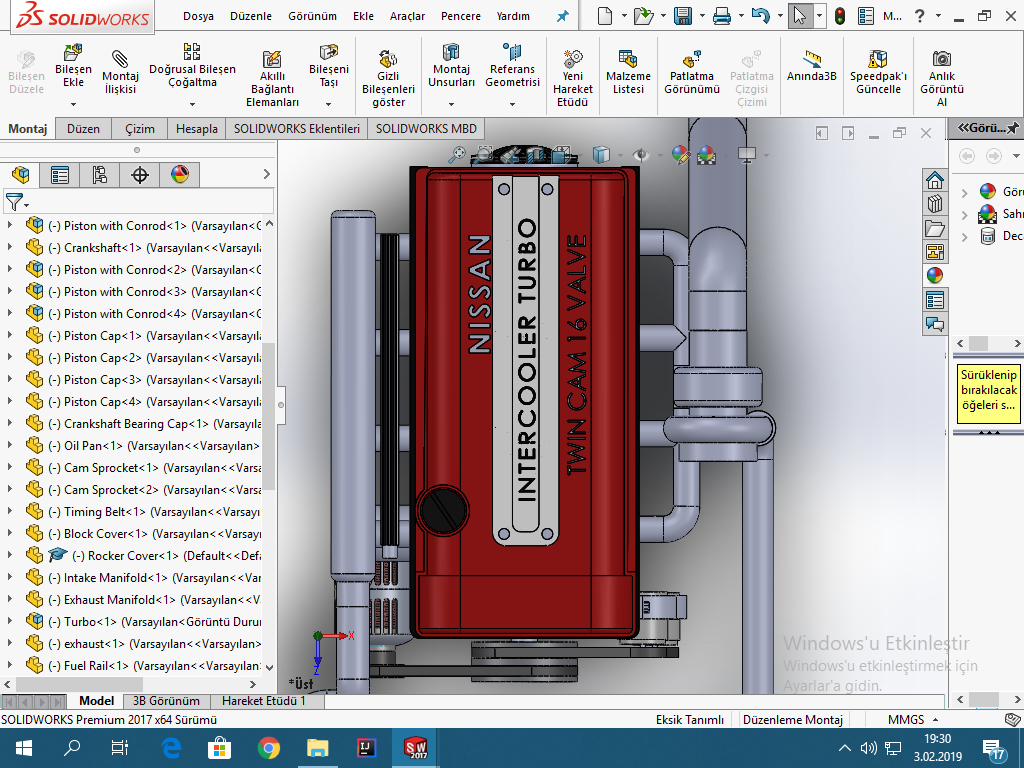Image resolution: width=1024 pixels, height=768 pixels.
Task: Click the tree filter funnel icon
Action: [15, 202]
